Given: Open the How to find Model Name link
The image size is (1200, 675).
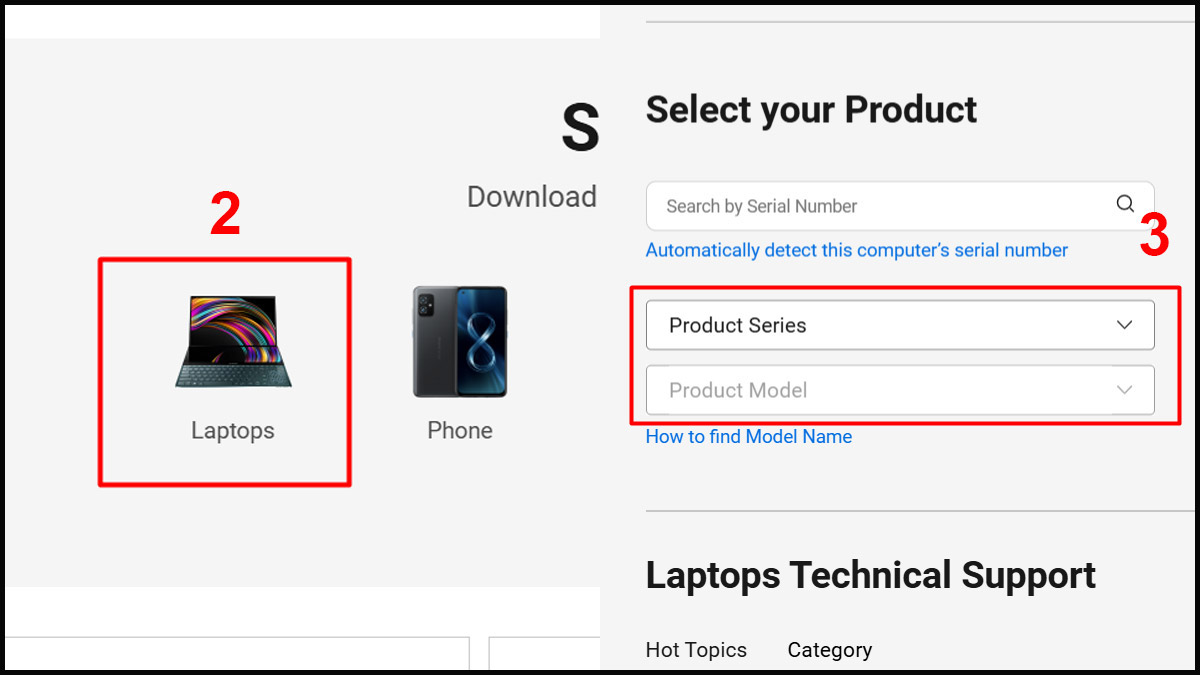Looking at the screenshot, I should (x=748, y=436).
